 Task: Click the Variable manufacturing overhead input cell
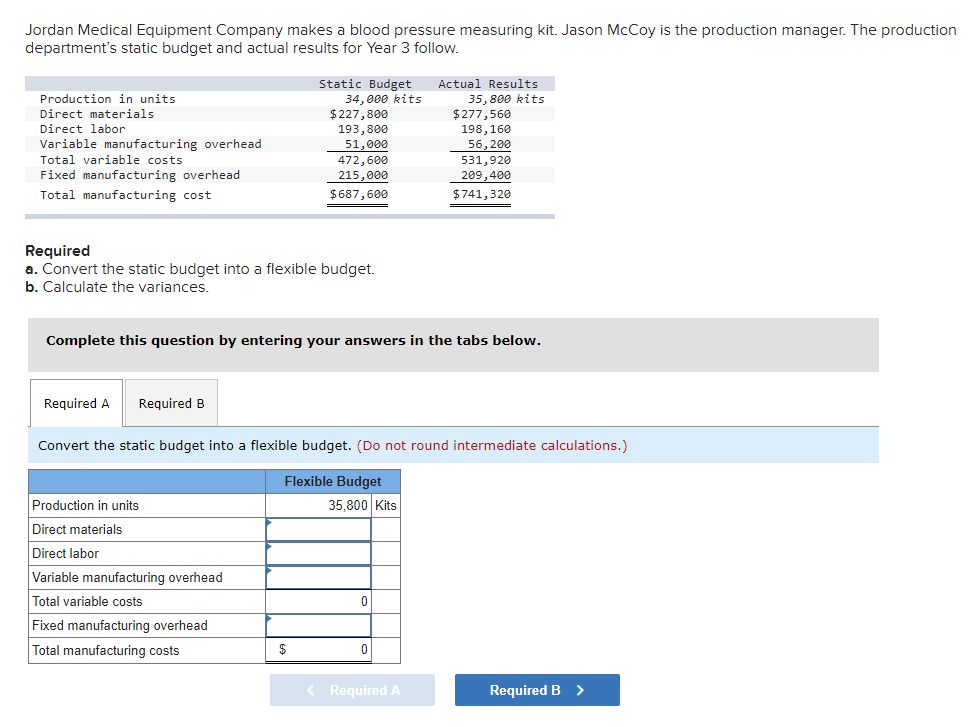click(318, 577)
